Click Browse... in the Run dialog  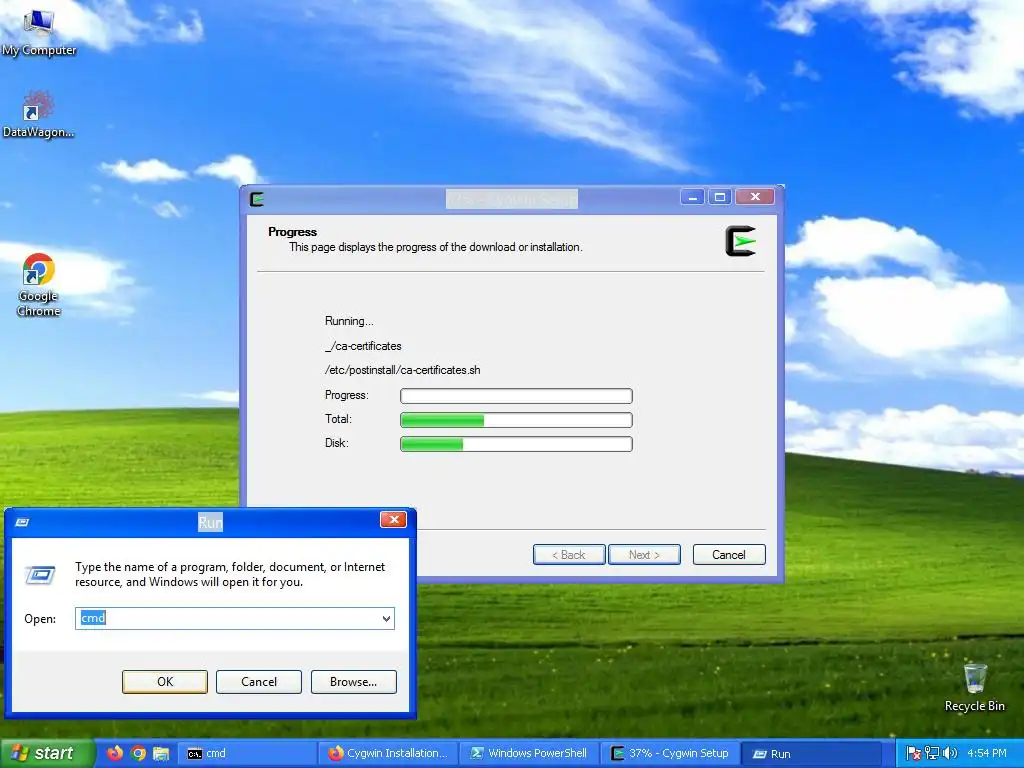(x=353, y=682)
